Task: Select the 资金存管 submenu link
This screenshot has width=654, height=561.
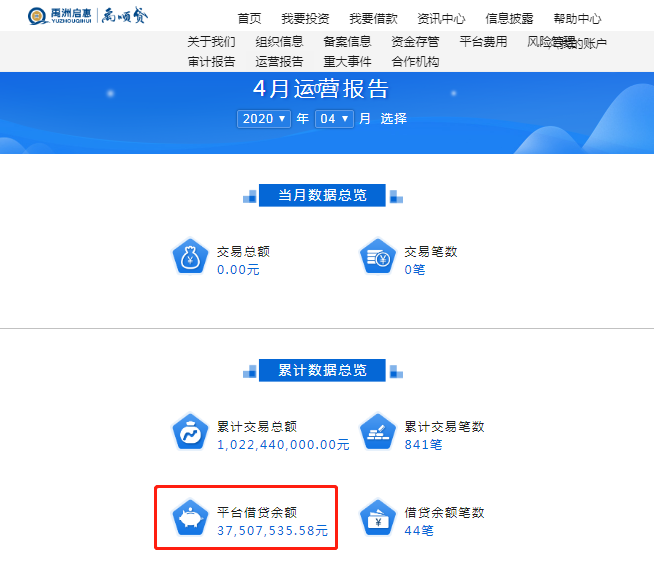Action: click(x=415, y=41)
